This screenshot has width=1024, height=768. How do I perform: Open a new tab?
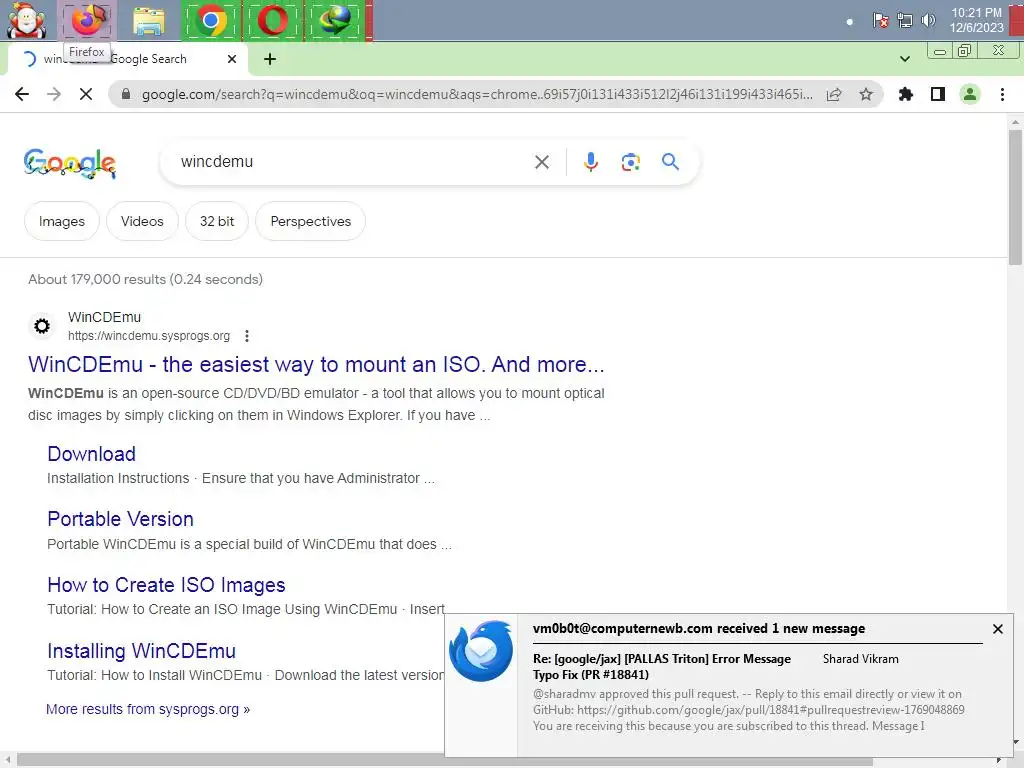(270, 59)
